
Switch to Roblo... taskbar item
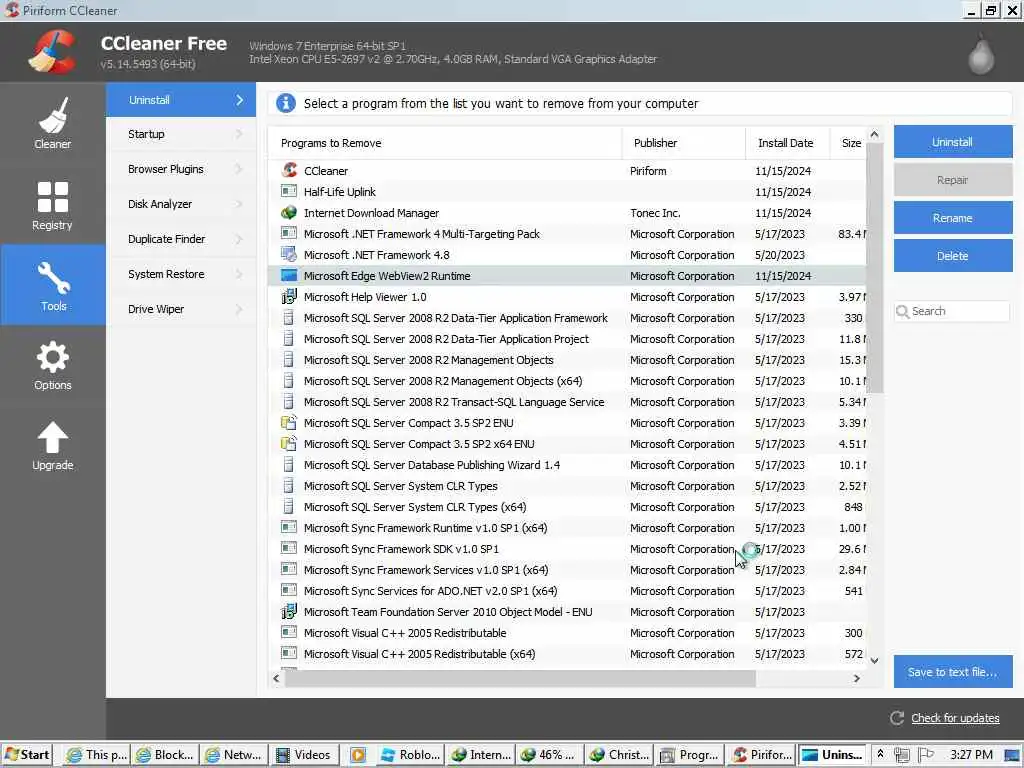tap(410, 755)
